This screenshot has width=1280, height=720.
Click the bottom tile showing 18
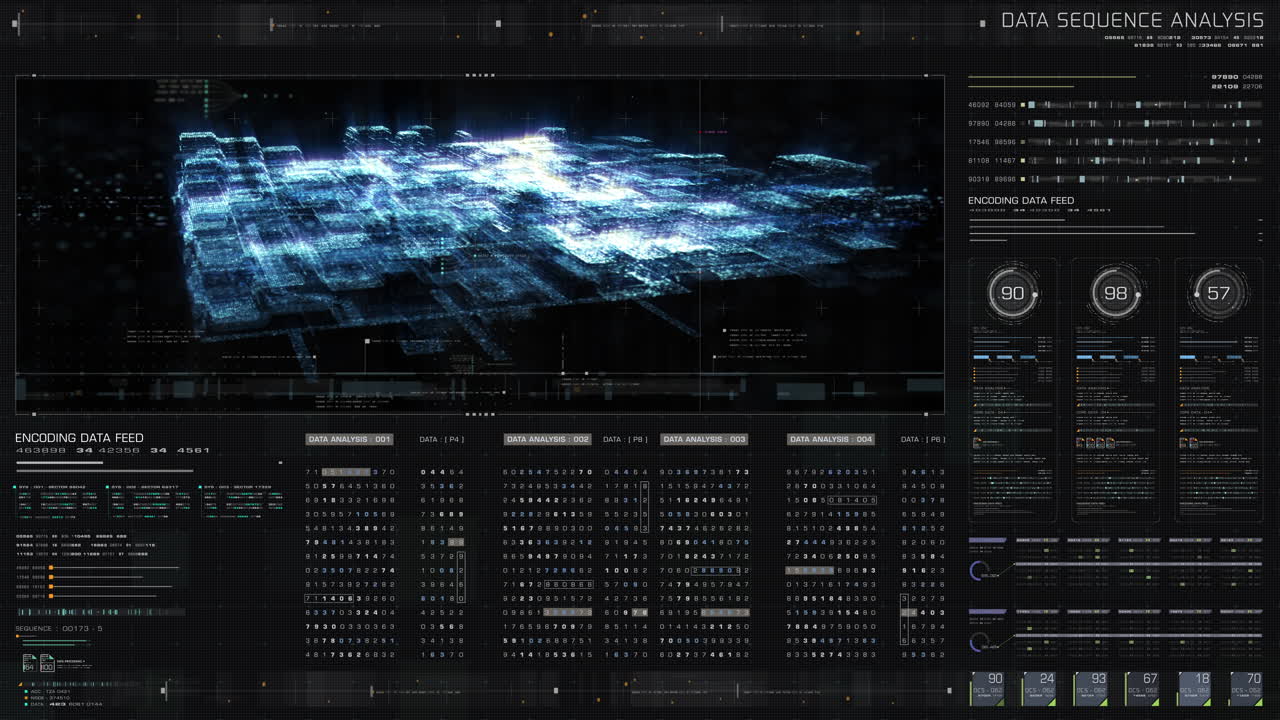click(1194, 688)
